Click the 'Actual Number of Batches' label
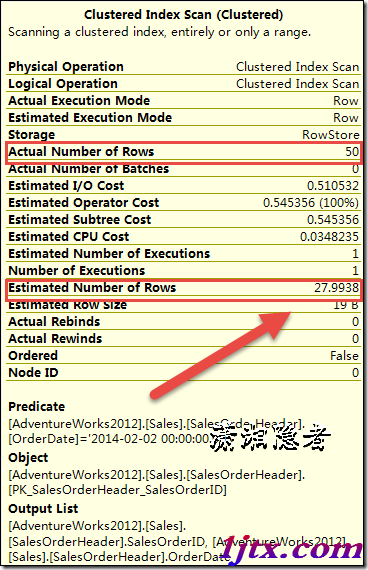 pyautogui.click(x=88, y=169)
